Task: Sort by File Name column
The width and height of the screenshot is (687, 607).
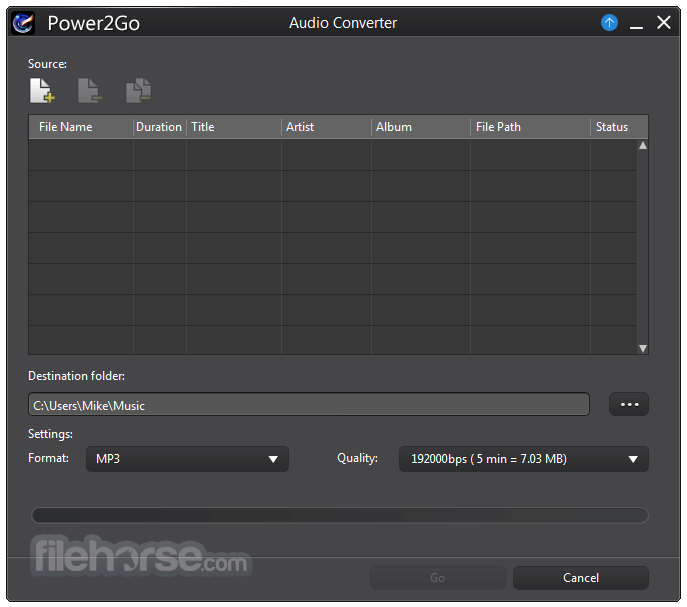Action: click(x=81, y=127)
